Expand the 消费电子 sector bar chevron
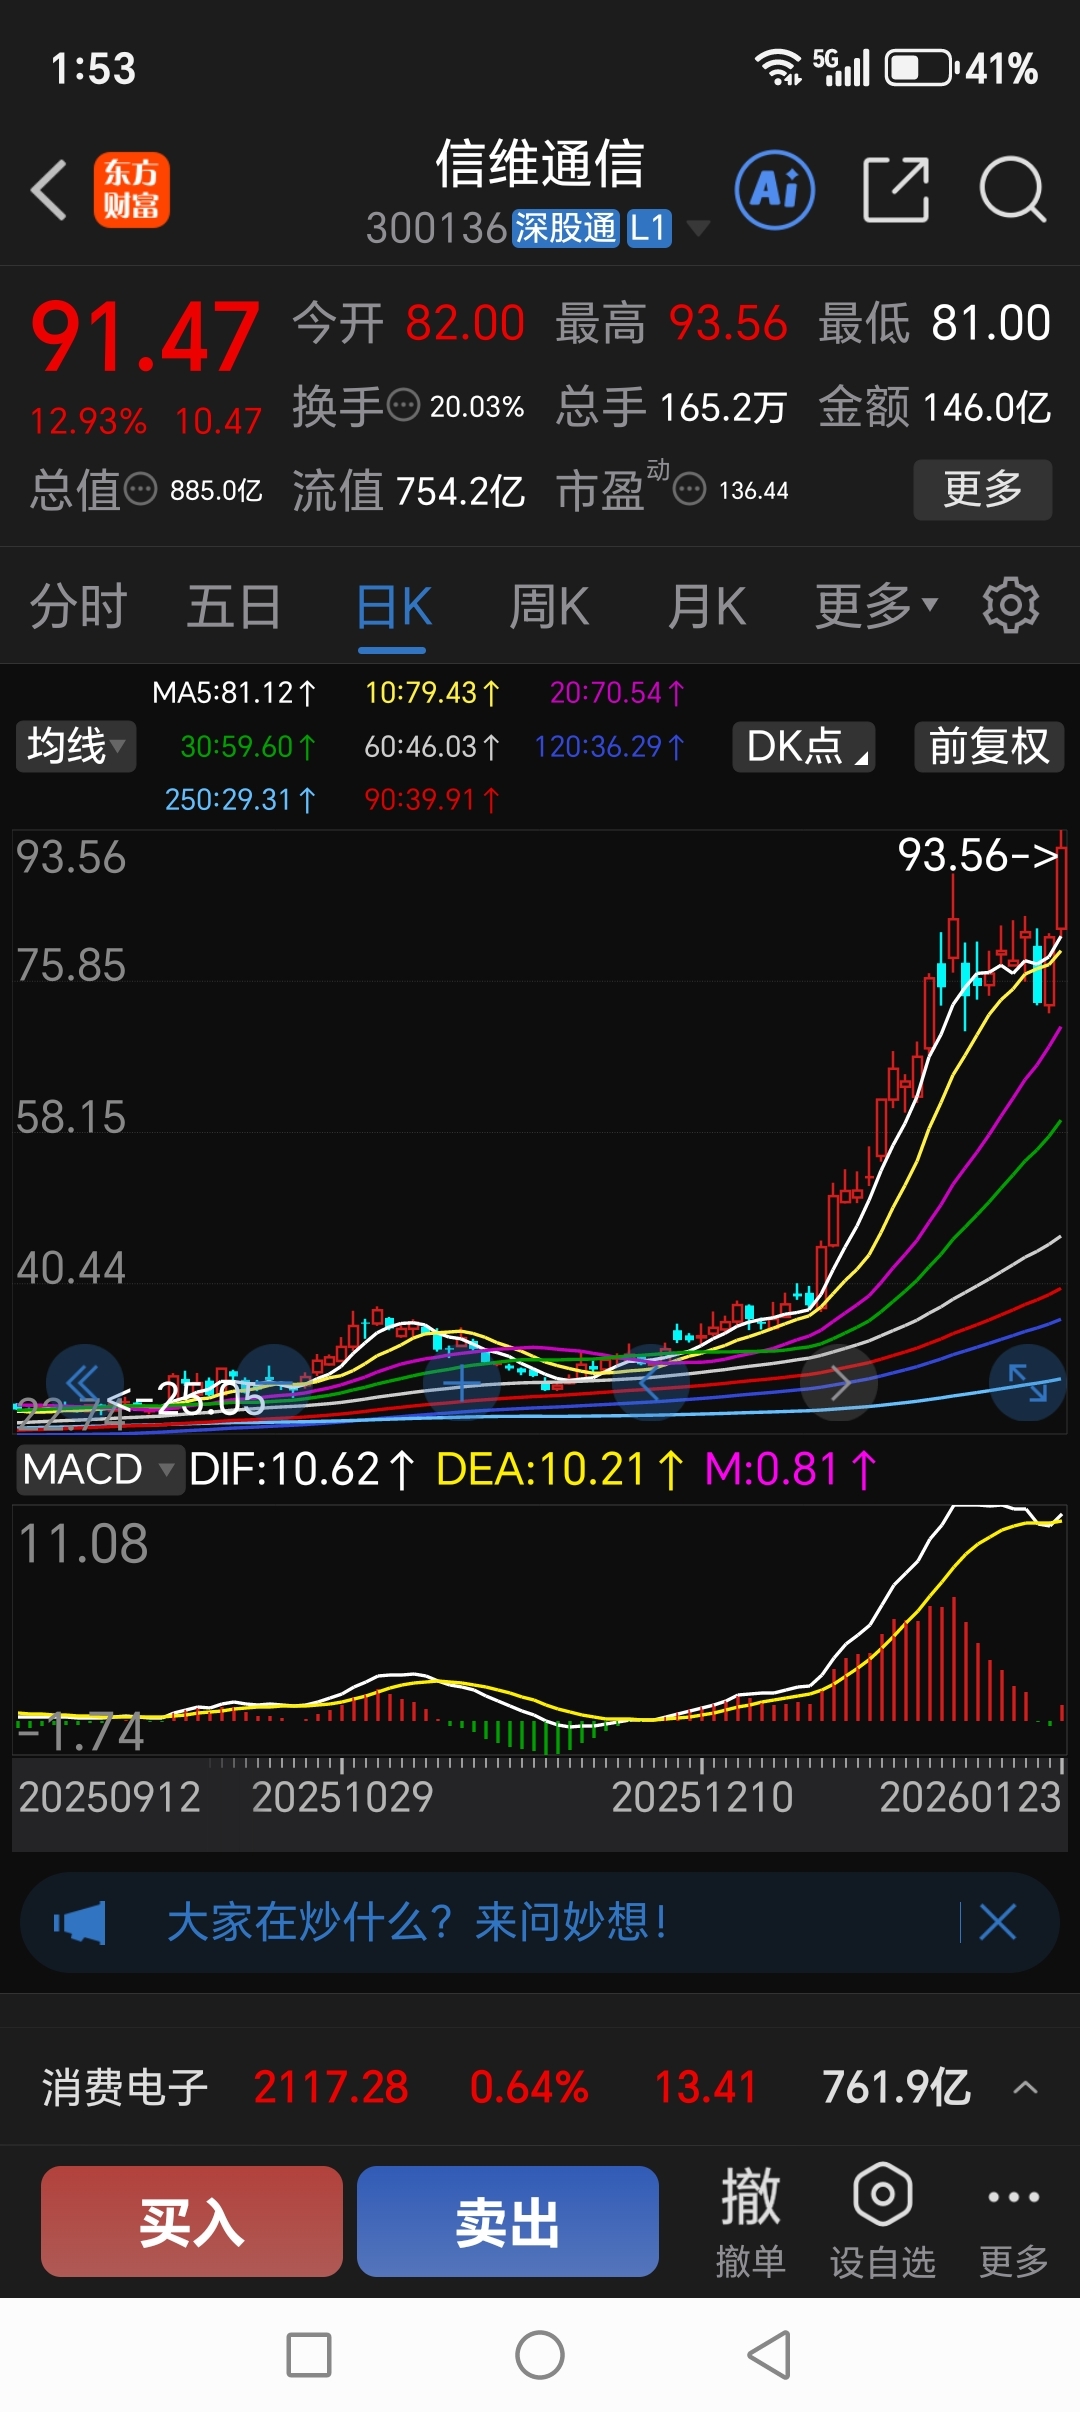 [x=1025, y=2088]
